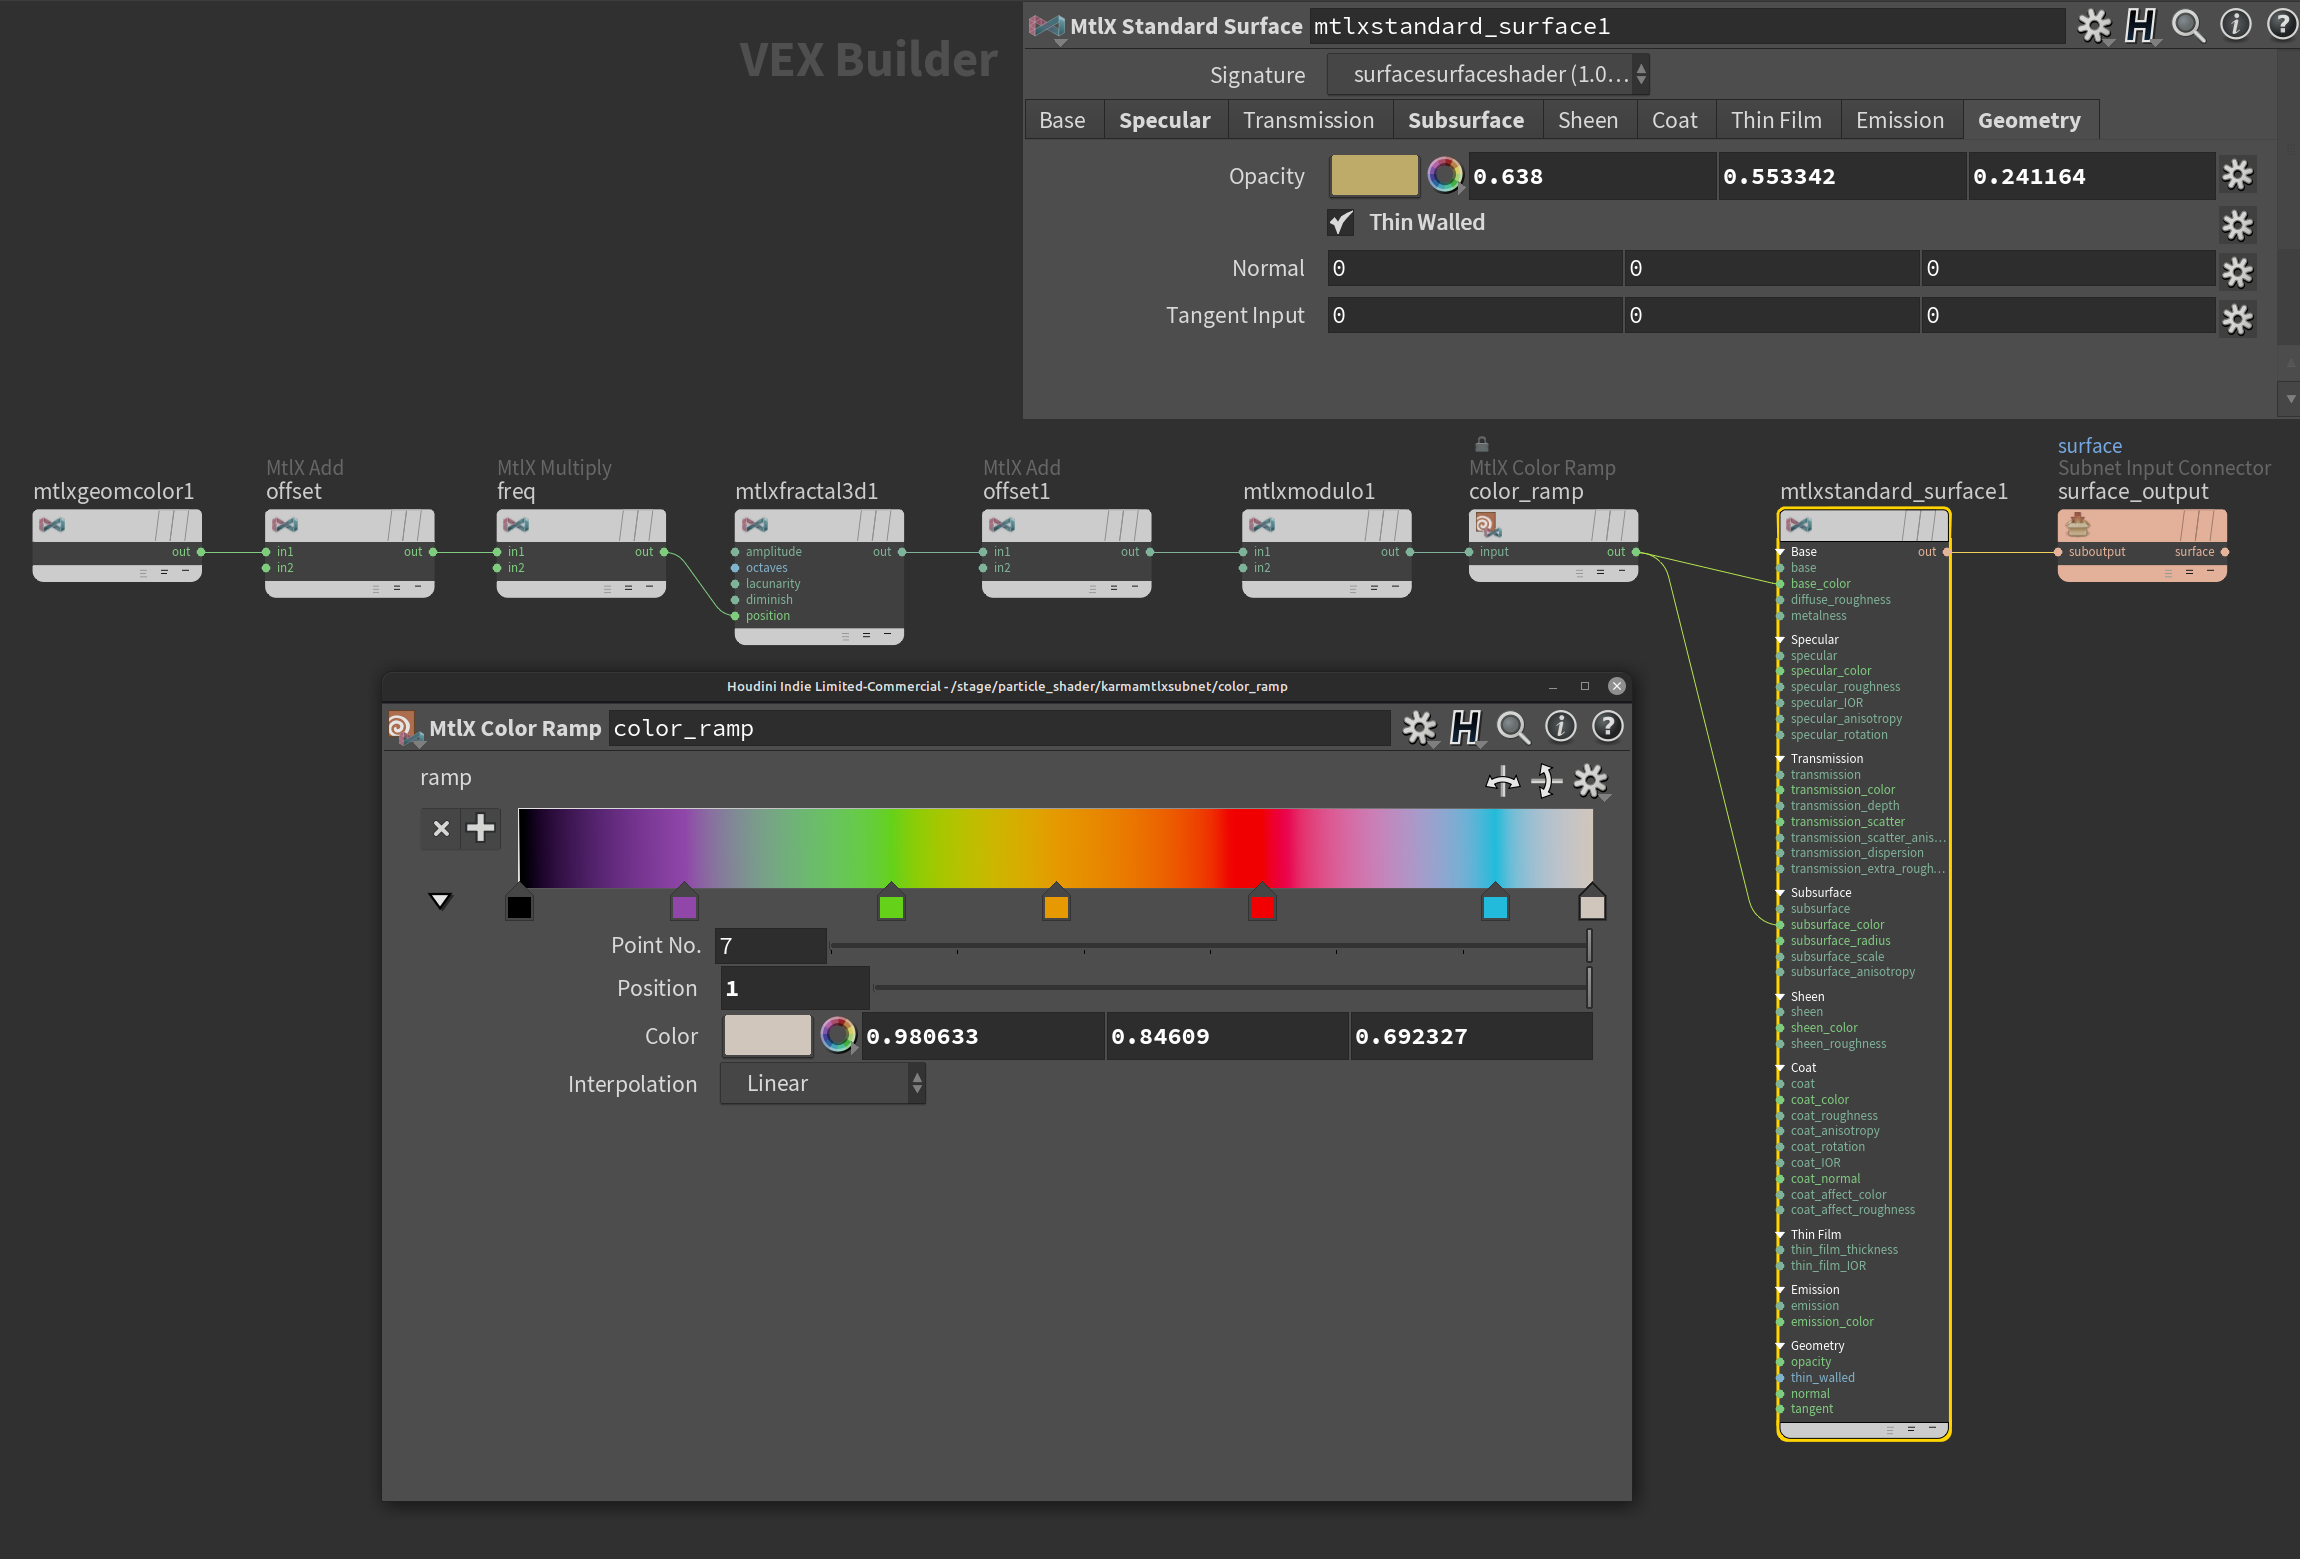
Task: Click the plus button to add a ramp point
Action: click(x=481, y=828)
